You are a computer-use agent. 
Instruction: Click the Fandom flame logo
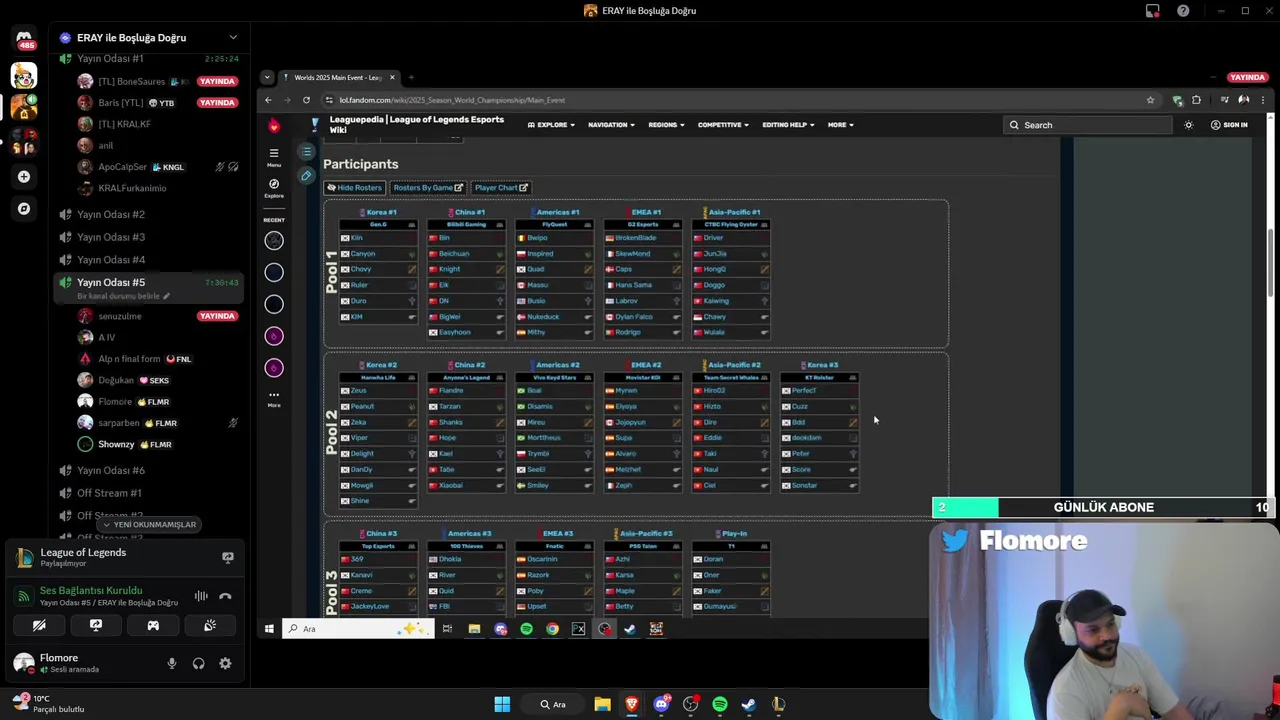pyautogui.click(x=274, y=125)
